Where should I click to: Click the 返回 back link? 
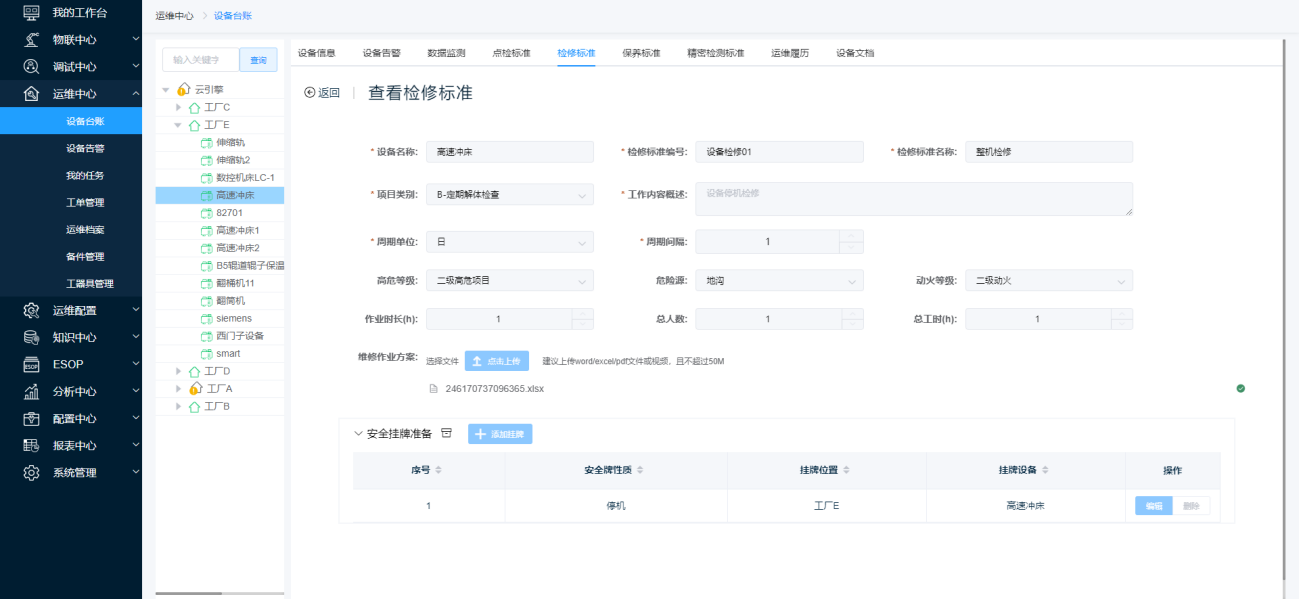click(322, 93)
